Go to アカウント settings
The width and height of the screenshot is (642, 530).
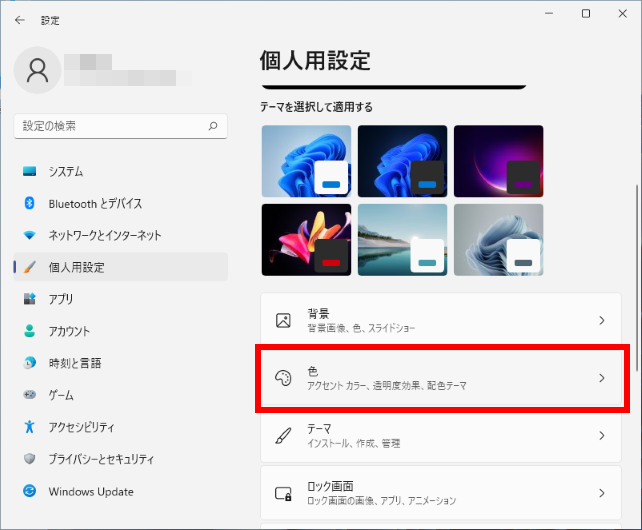point(120,331)
